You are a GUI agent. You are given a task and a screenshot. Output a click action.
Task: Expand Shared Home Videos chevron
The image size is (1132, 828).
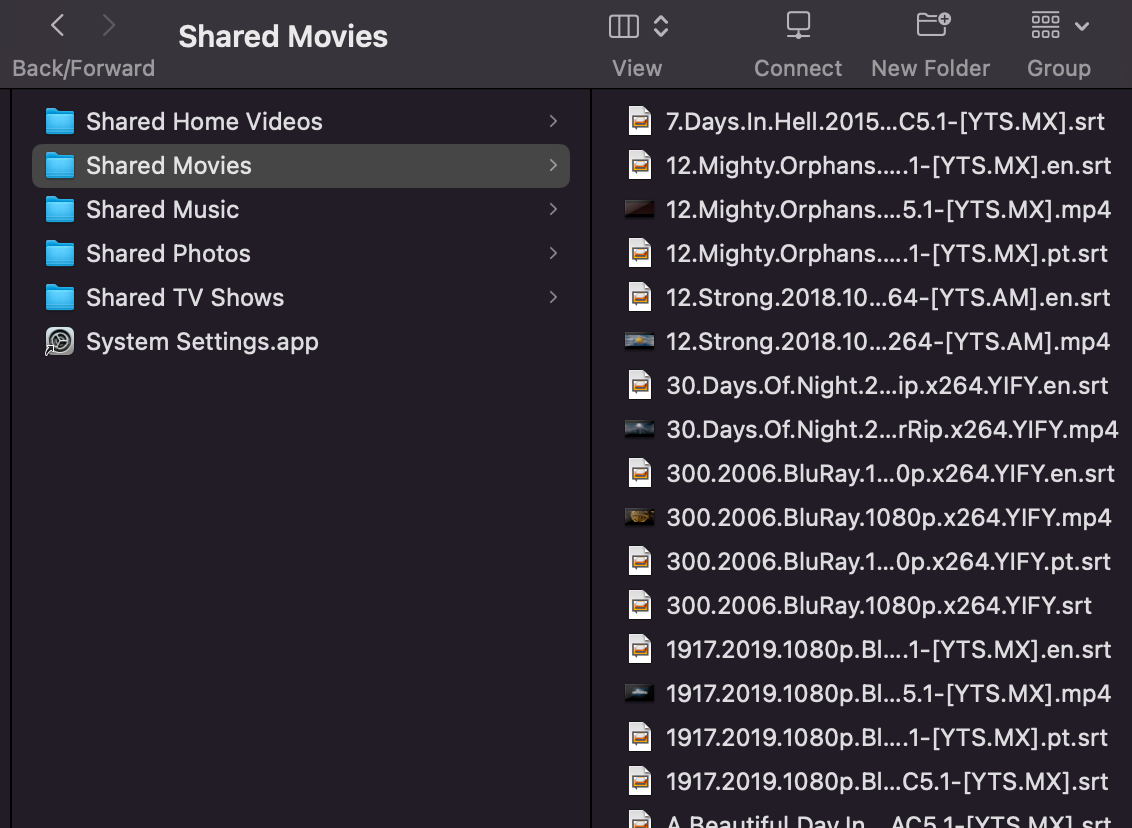[x=553, y=122]
